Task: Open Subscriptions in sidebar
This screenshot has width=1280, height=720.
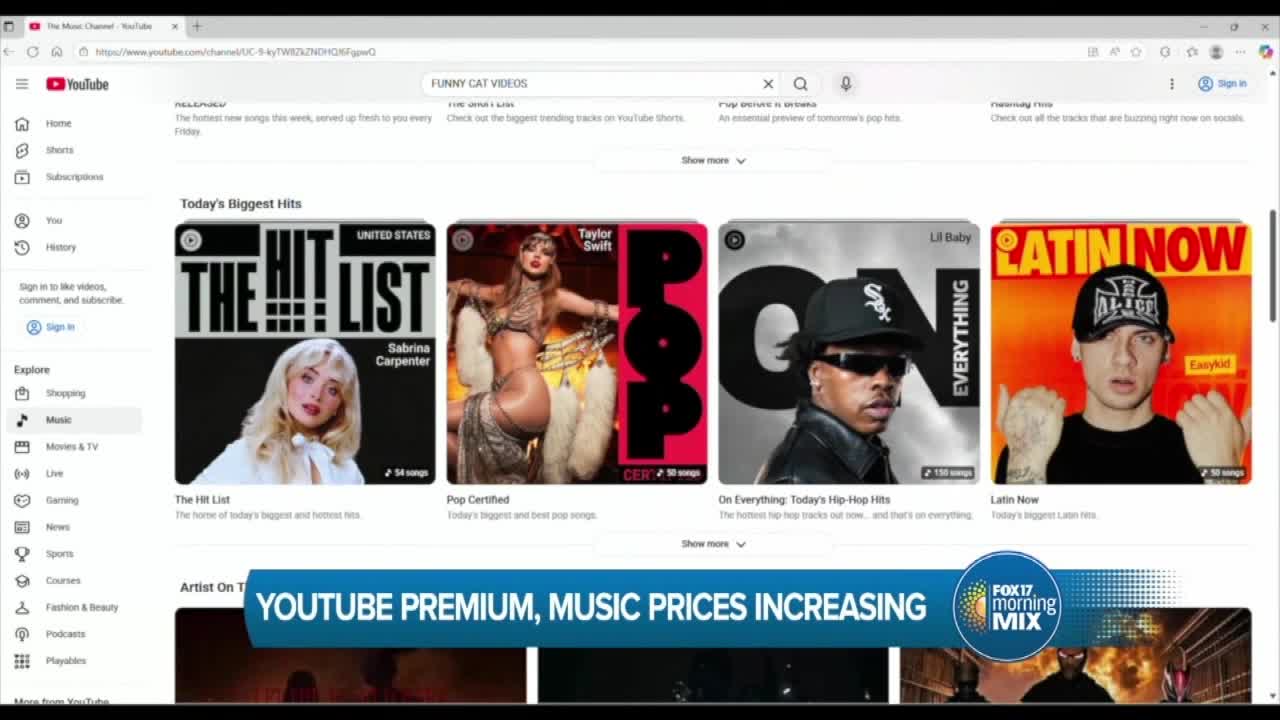Action: tap(74, 177)
